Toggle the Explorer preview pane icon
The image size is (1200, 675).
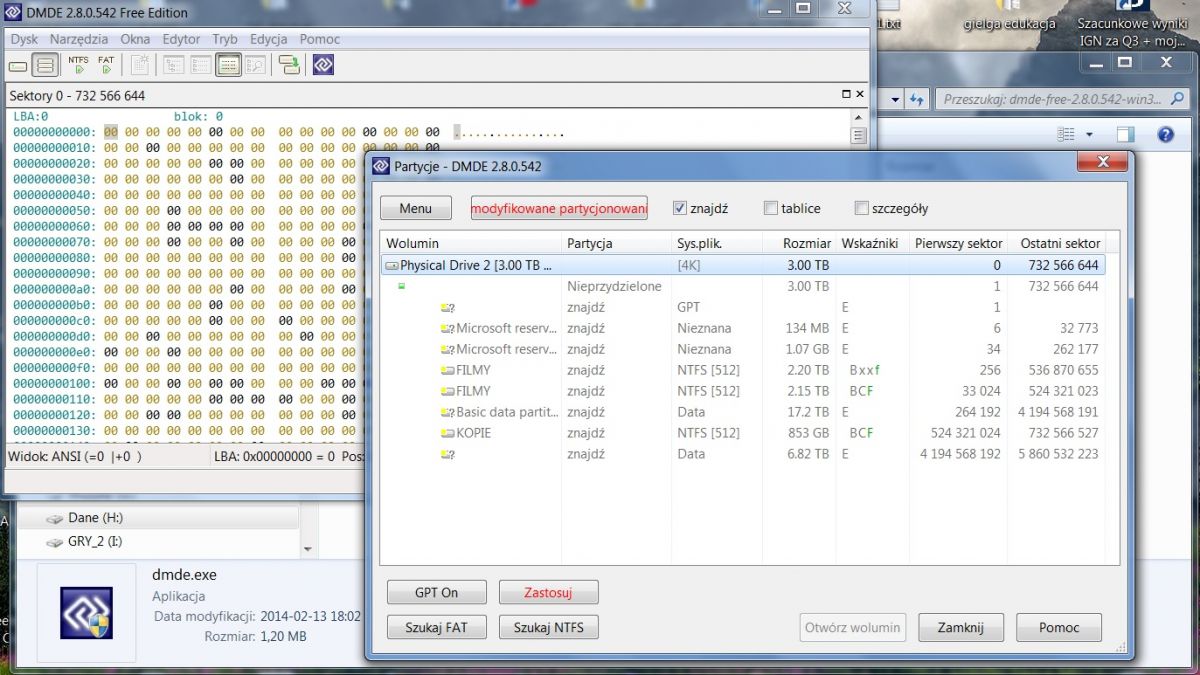point(1125,134)
